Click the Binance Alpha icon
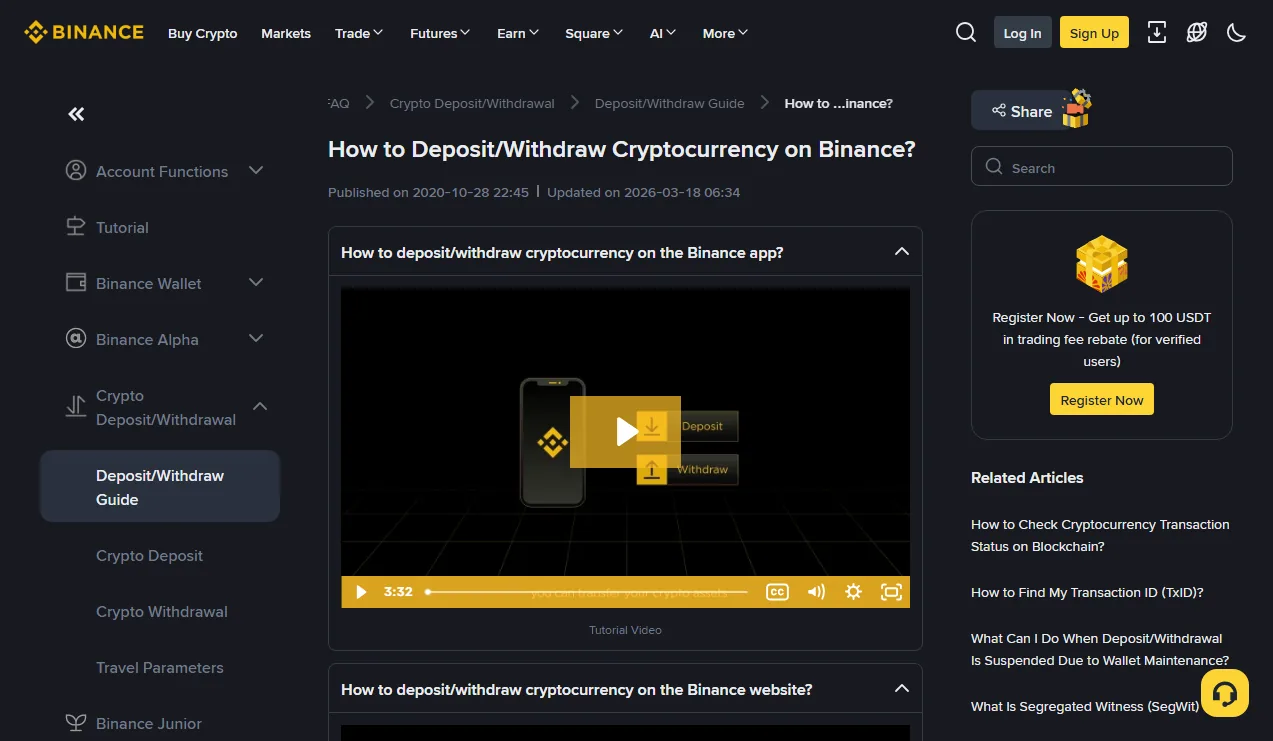1273x741 pixels. coord(76,339)
